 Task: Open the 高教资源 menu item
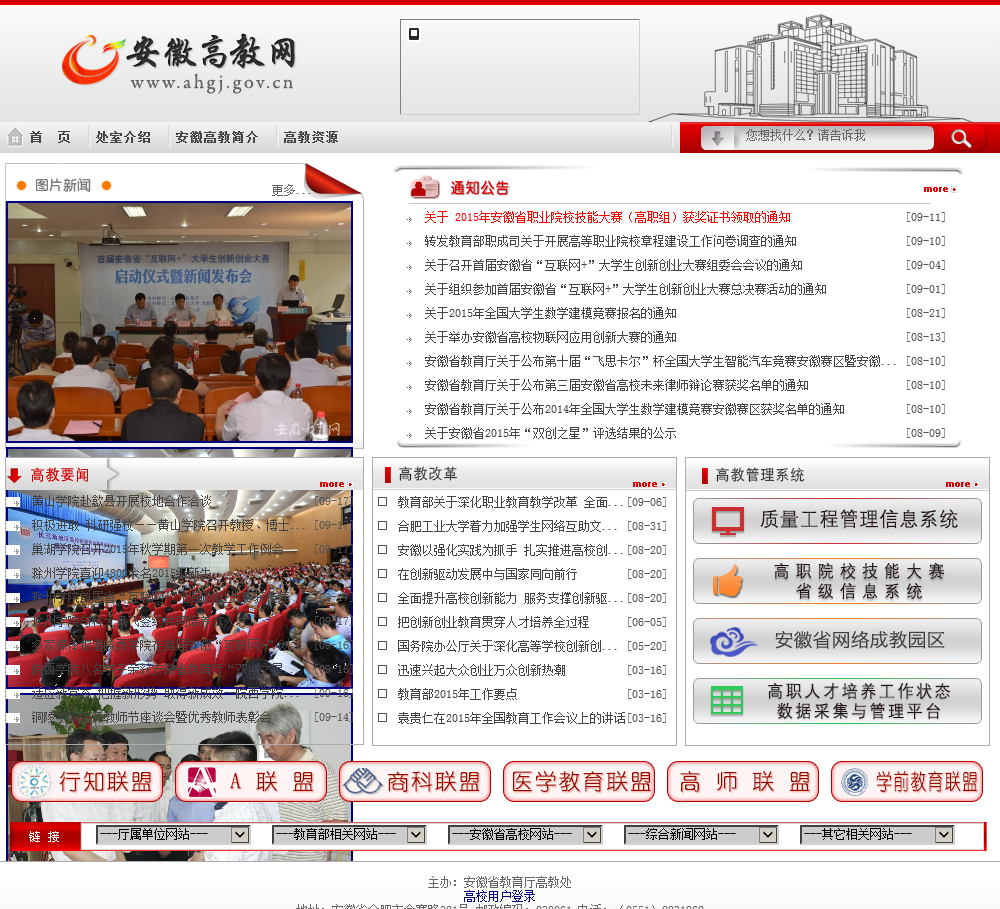(311, 137)
